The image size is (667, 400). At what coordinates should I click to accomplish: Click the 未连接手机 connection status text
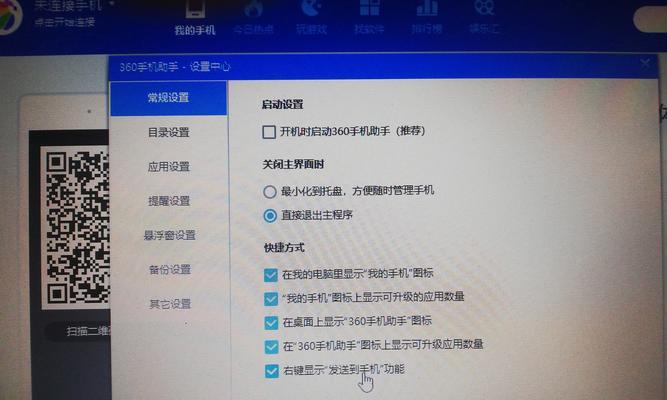click(x=68, y=6)
